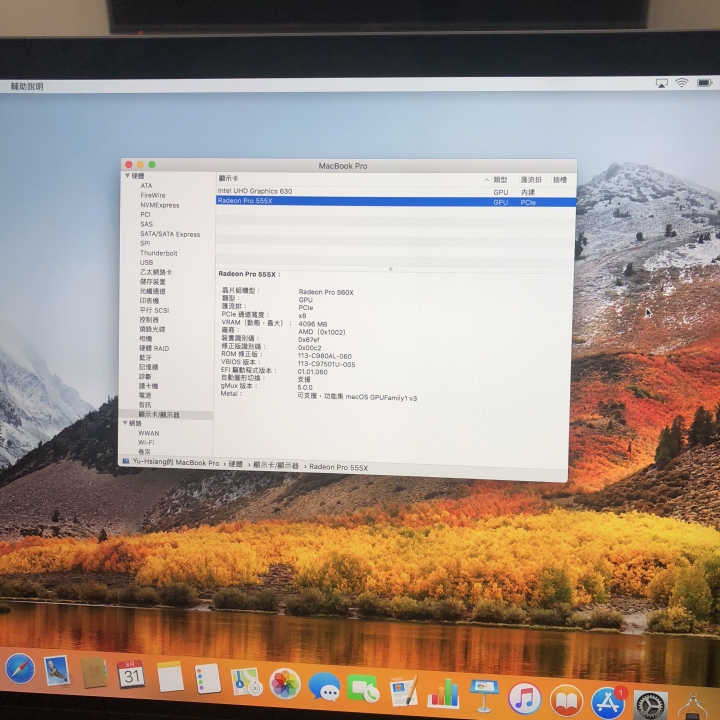This screenshot has width=720, height=720.
Task: Sort by the 插槽 column header
Action: (560, 180)
